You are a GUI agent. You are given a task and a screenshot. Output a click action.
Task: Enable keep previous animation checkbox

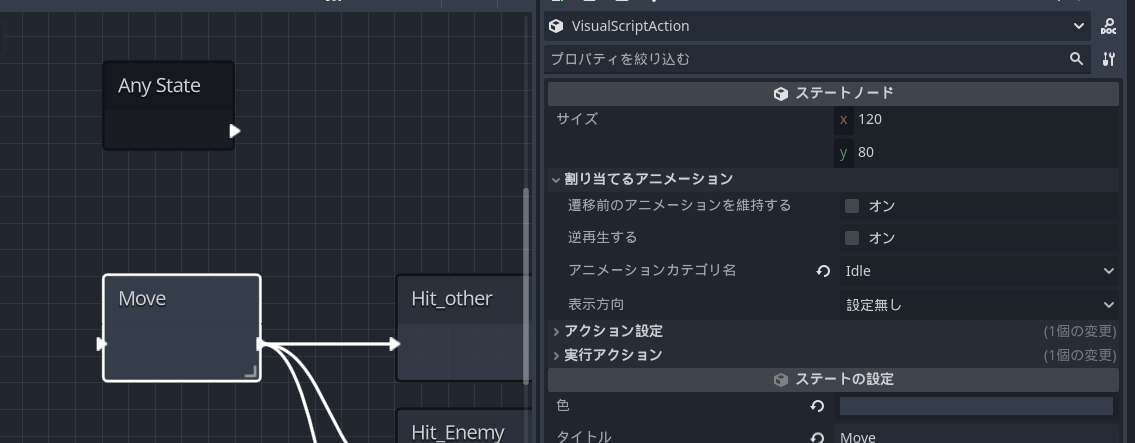pyautogui.click(x=852, y=206)
